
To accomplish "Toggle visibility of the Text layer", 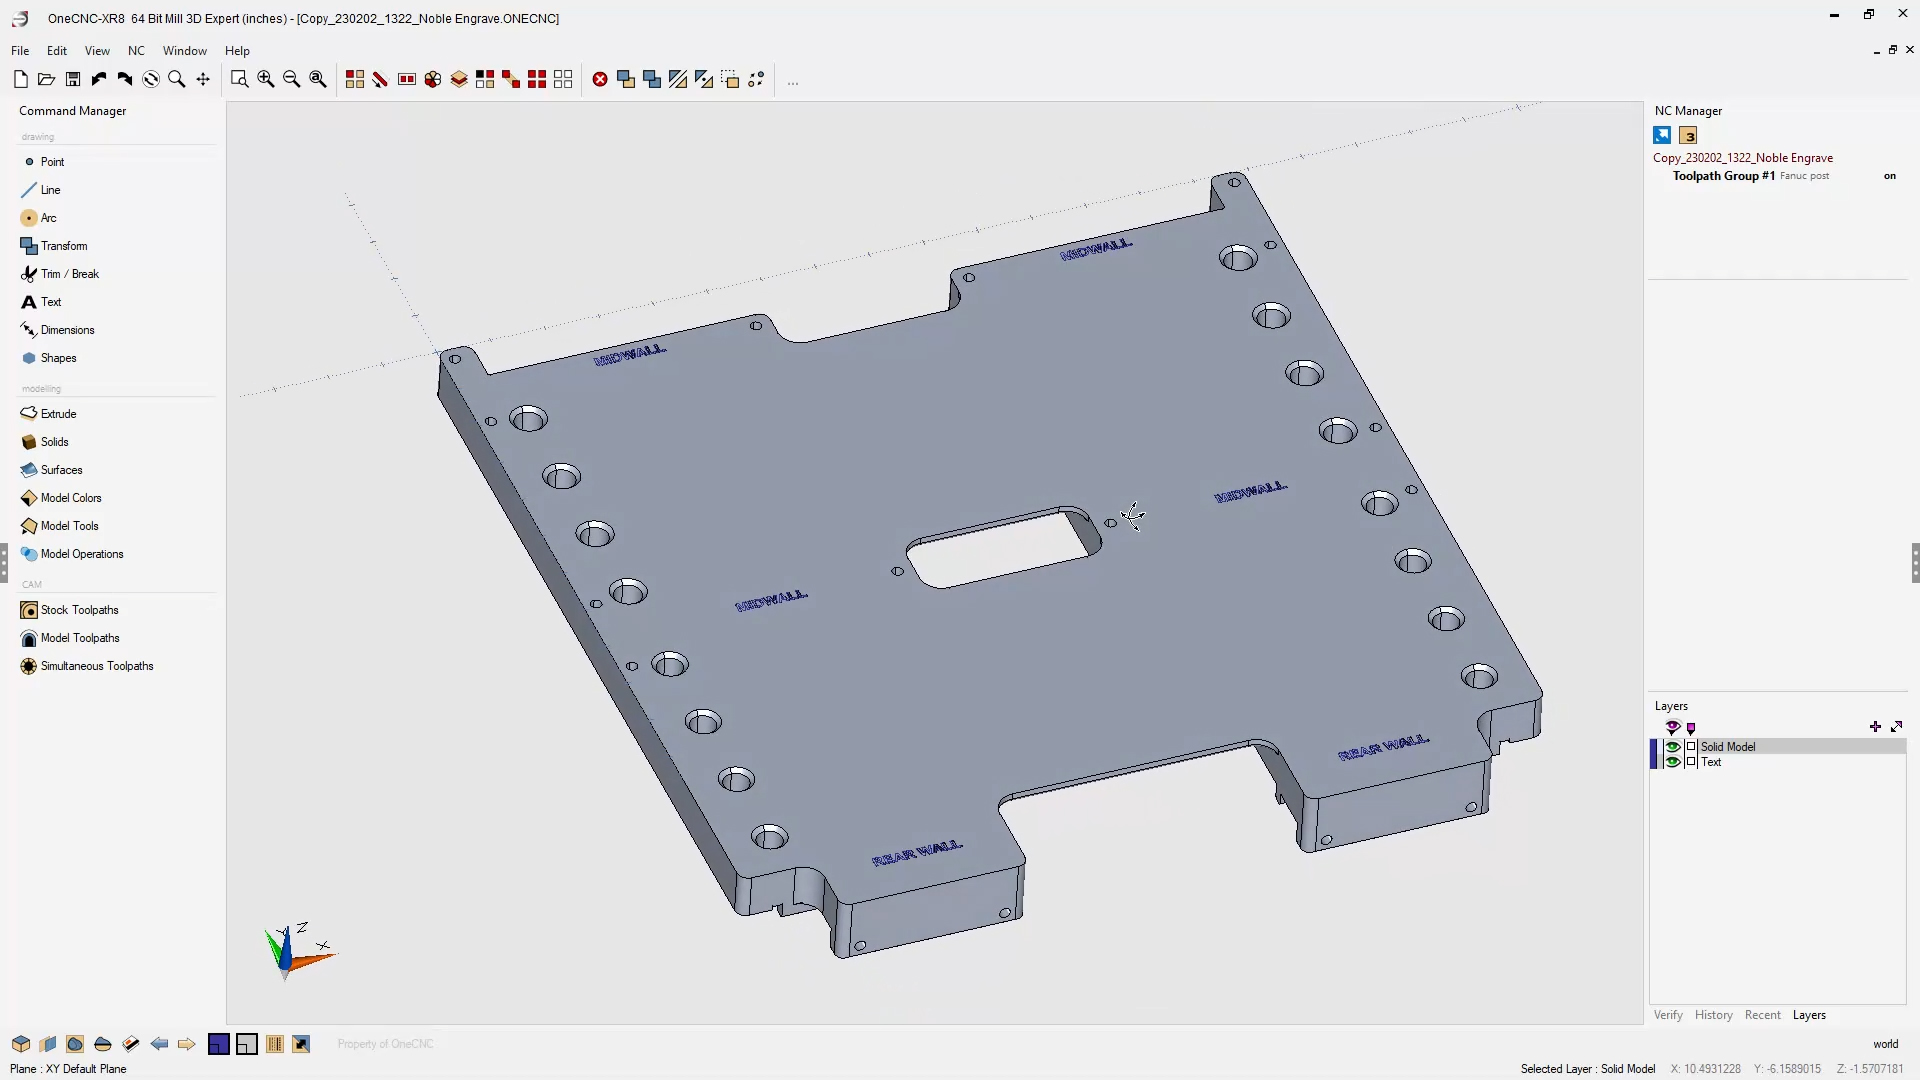I will (1672, 762).
